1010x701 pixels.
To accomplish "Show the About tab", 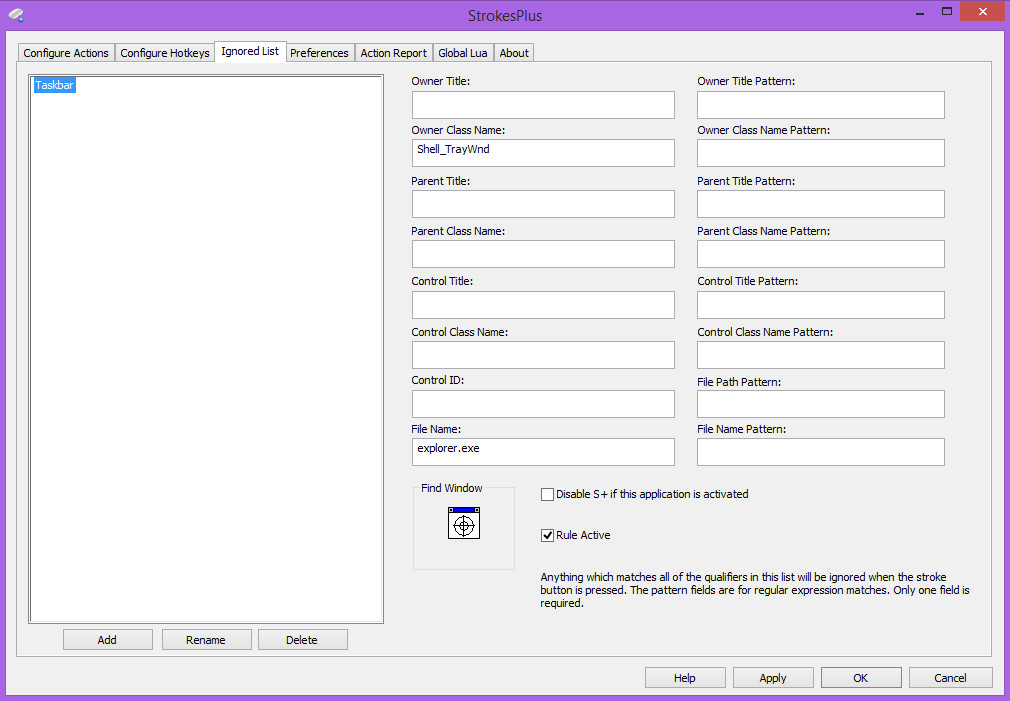I will point(514,53).
